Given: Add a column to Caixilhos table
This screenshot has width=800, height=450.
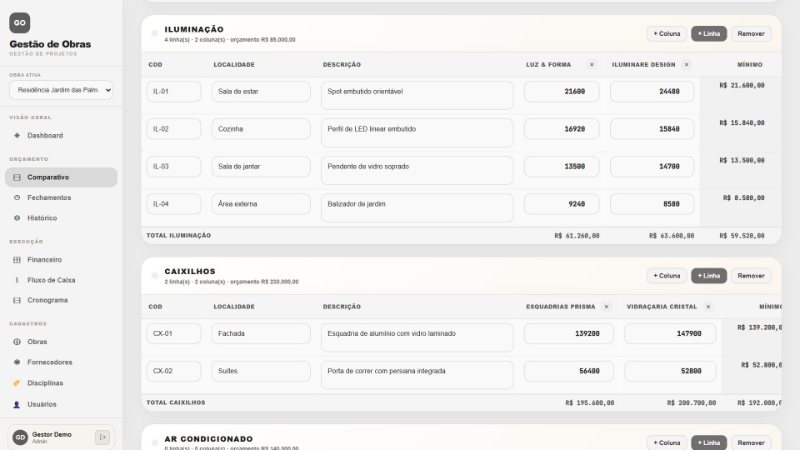Looking at the screenshot, I should [667, 276].
